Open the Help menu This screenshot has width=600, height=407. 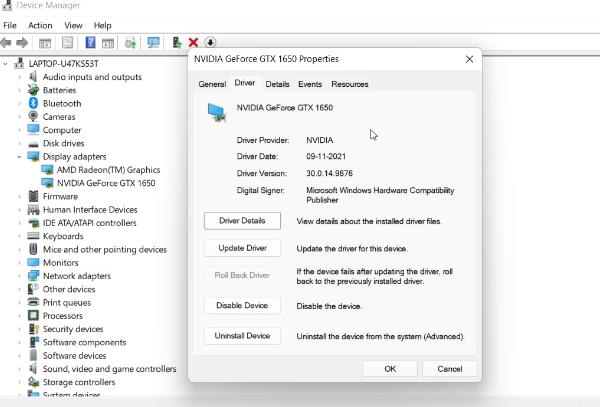click(103, 25)
